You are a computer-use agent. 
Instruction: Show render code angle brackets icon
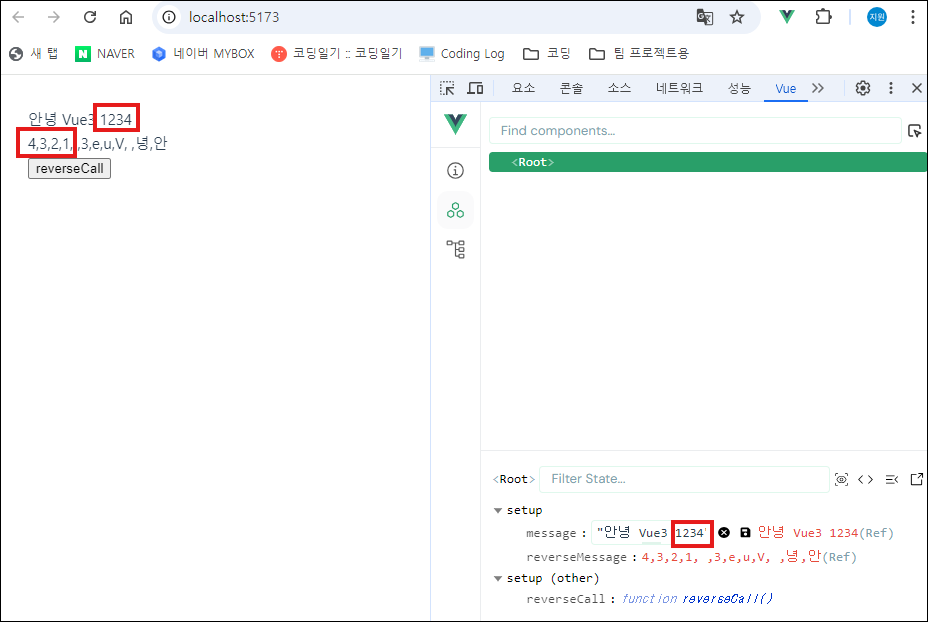click(x=865, y=479)
